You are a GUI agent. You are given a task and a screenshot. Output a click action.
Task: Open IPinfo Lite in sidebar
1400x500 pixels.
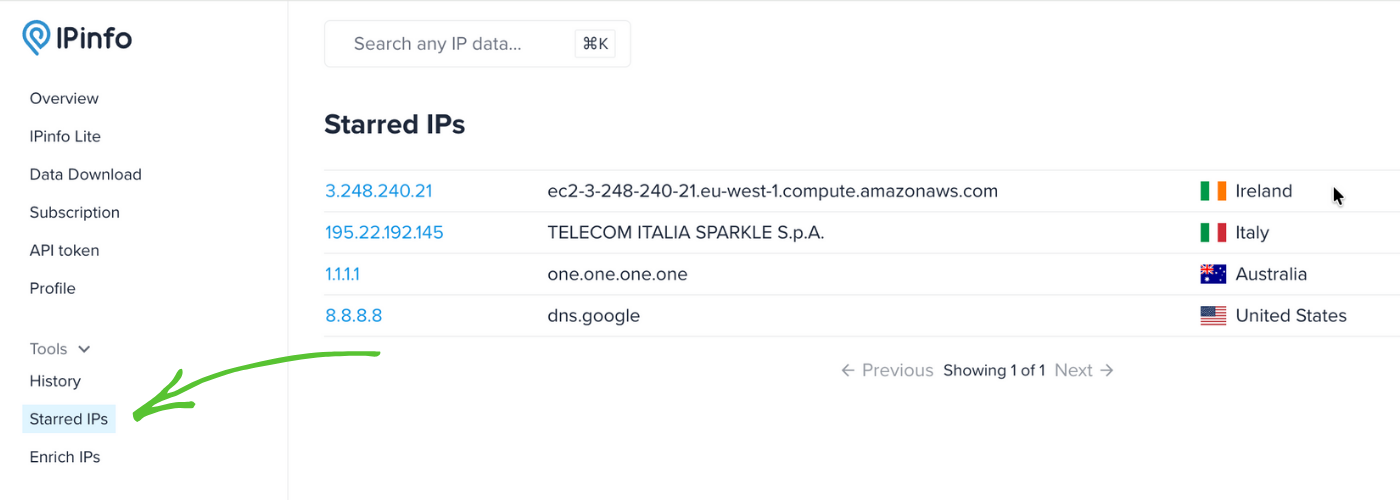click(x=65, y=136)
